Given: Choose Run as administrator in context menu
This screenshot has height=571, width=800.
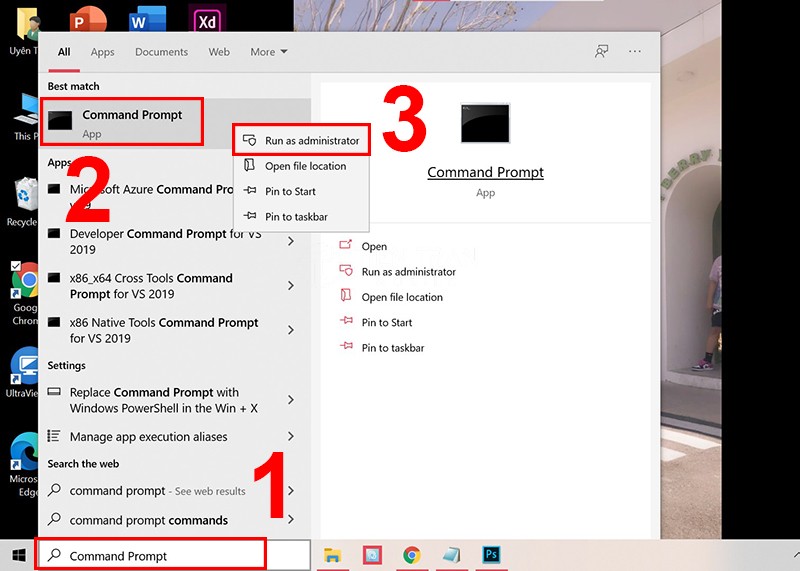Looking at the screenshot, I should (310, 141).
